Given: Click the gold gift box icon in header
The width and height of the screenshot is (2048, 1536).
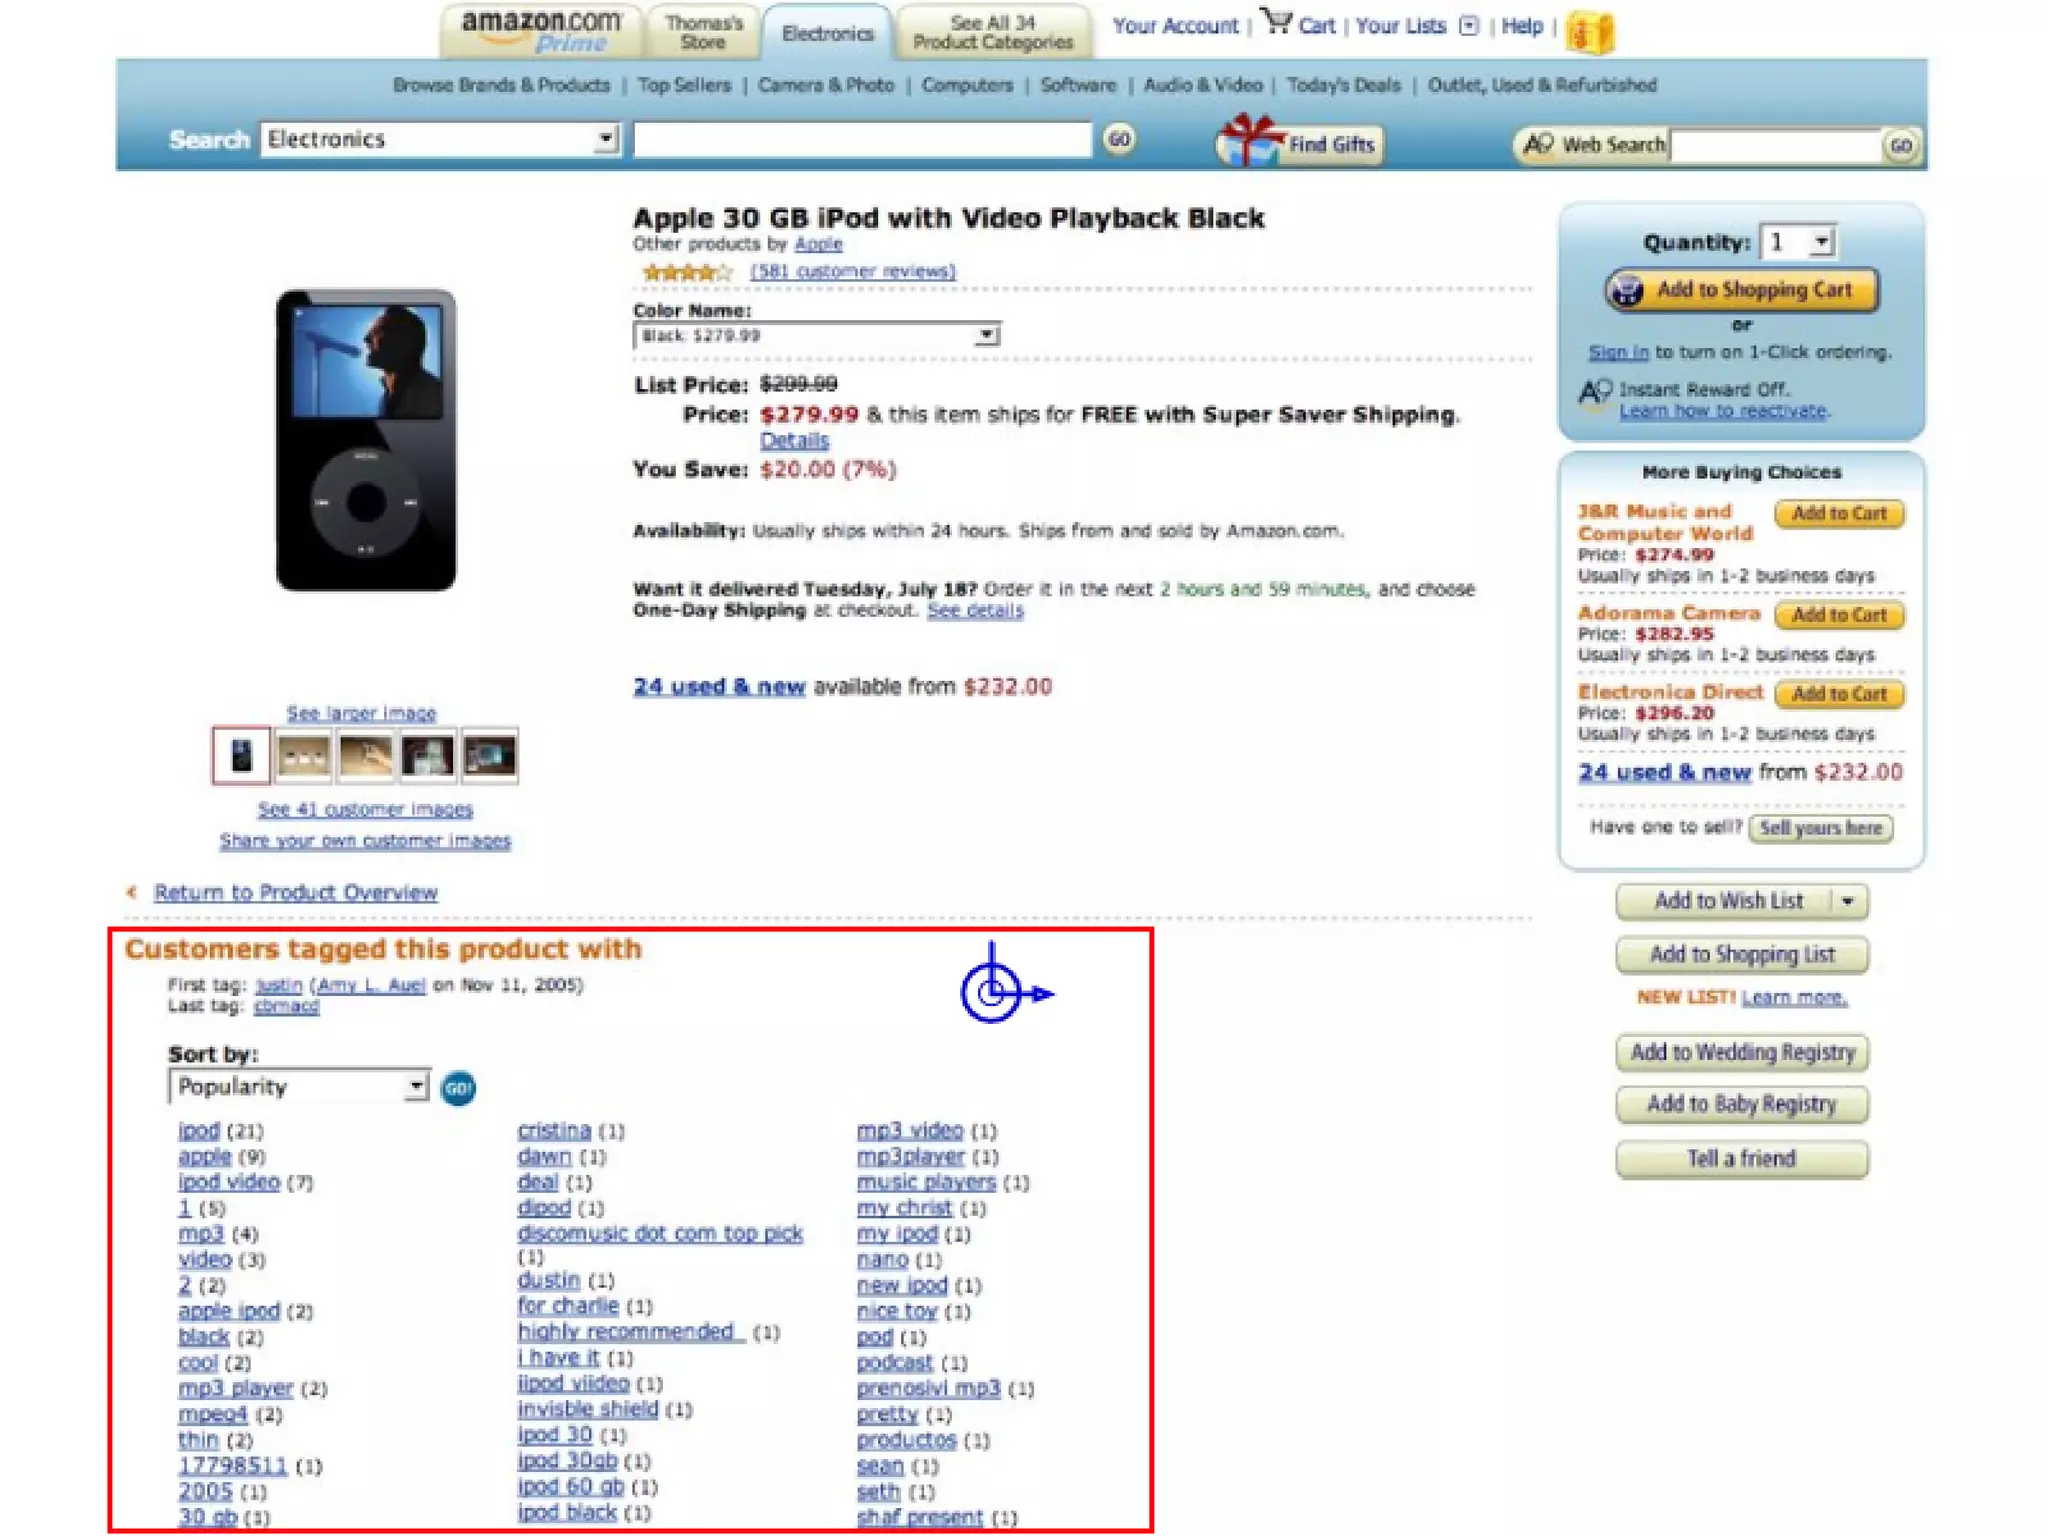Looking at the screenshot, I should [x=1590, y=31].
